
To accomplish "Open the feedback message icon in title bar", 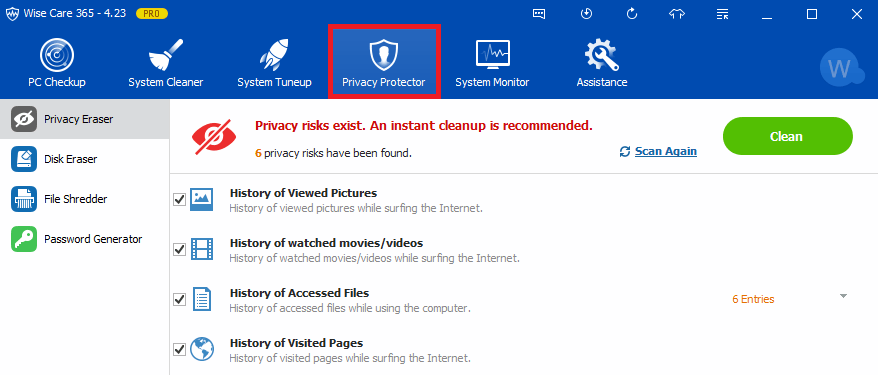I will [539, 14].
